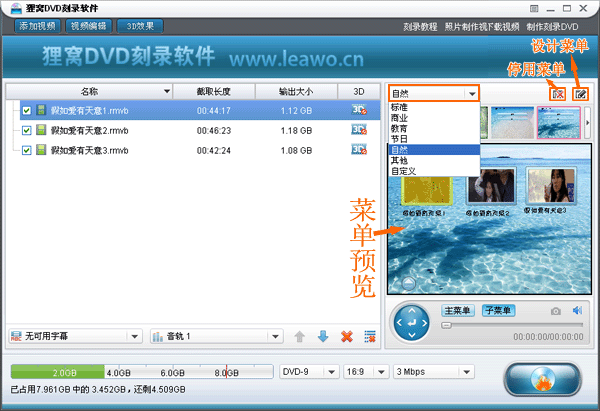Open the 3 Mbps bitrate dropdown
The height and width of the screenshot is (411, 600).
tap(434, 372)
